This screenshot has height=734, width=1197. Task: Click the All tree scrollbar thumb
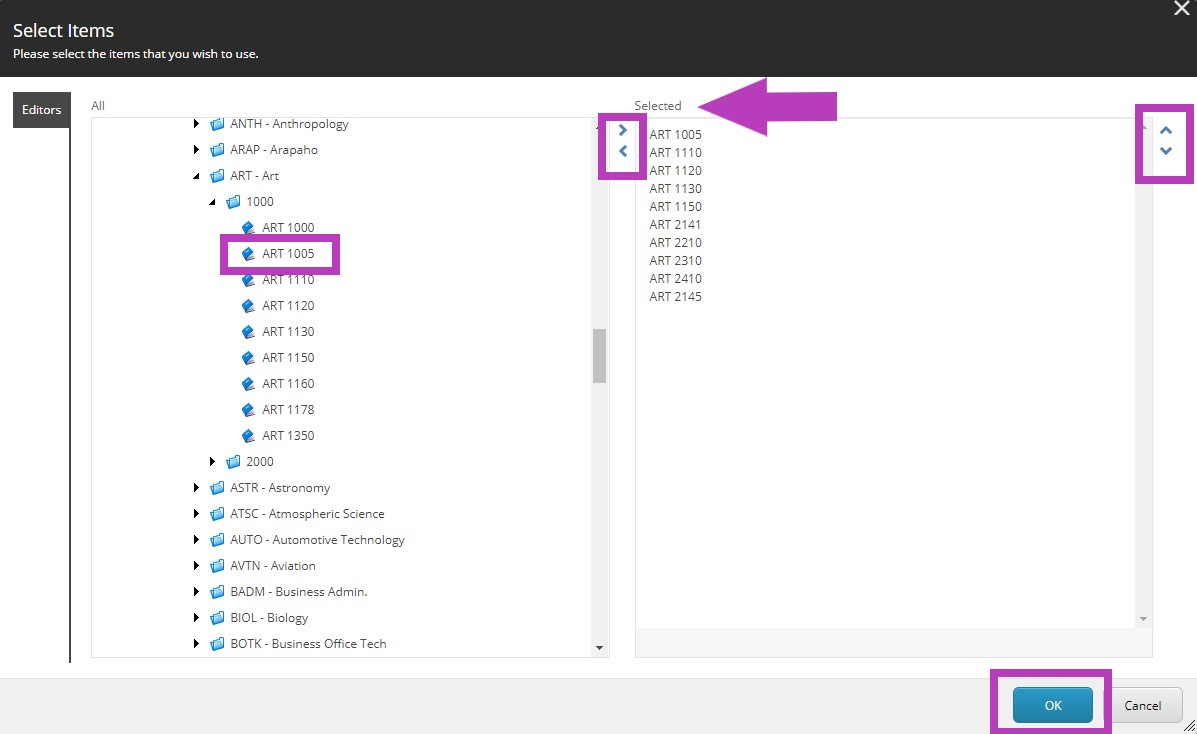(x=599, y=356)
